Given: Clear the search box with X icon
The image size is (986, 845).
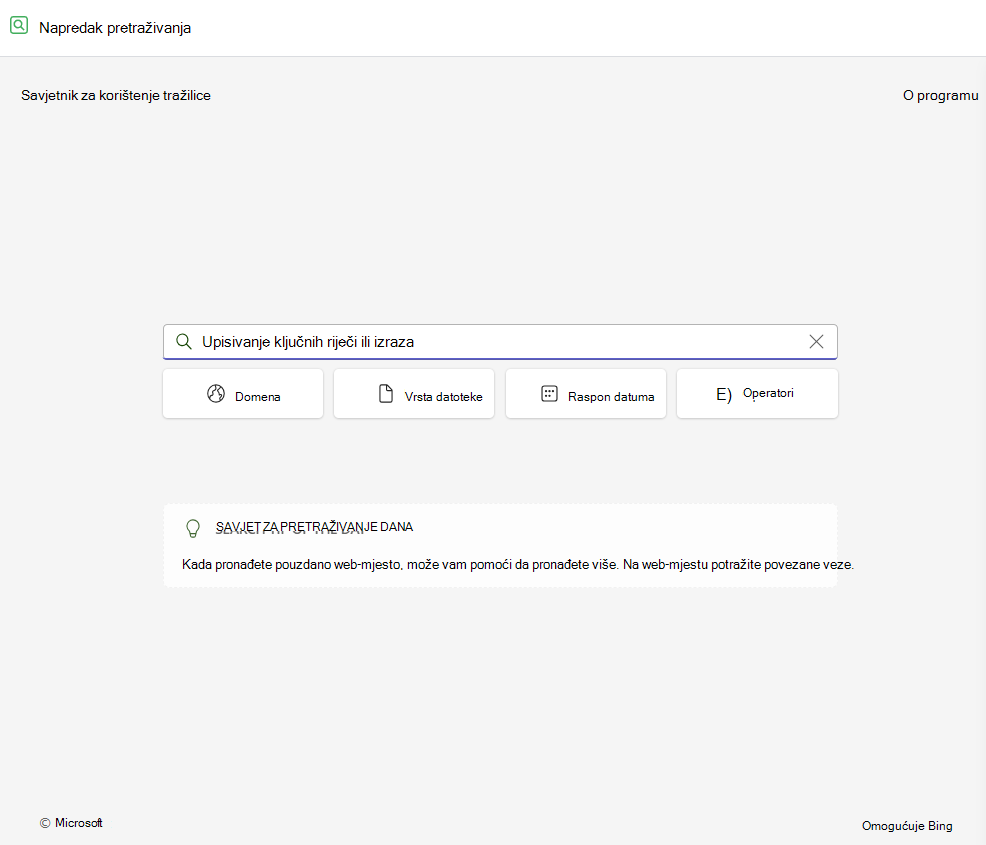Looking at the screenshot, I should pos(816,341).
